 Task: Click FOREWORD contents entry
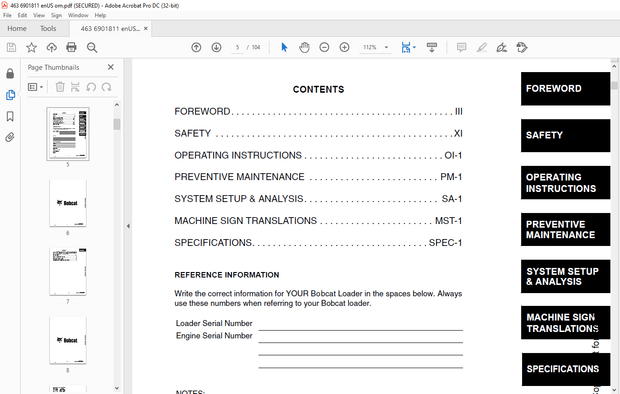point(318,112)
